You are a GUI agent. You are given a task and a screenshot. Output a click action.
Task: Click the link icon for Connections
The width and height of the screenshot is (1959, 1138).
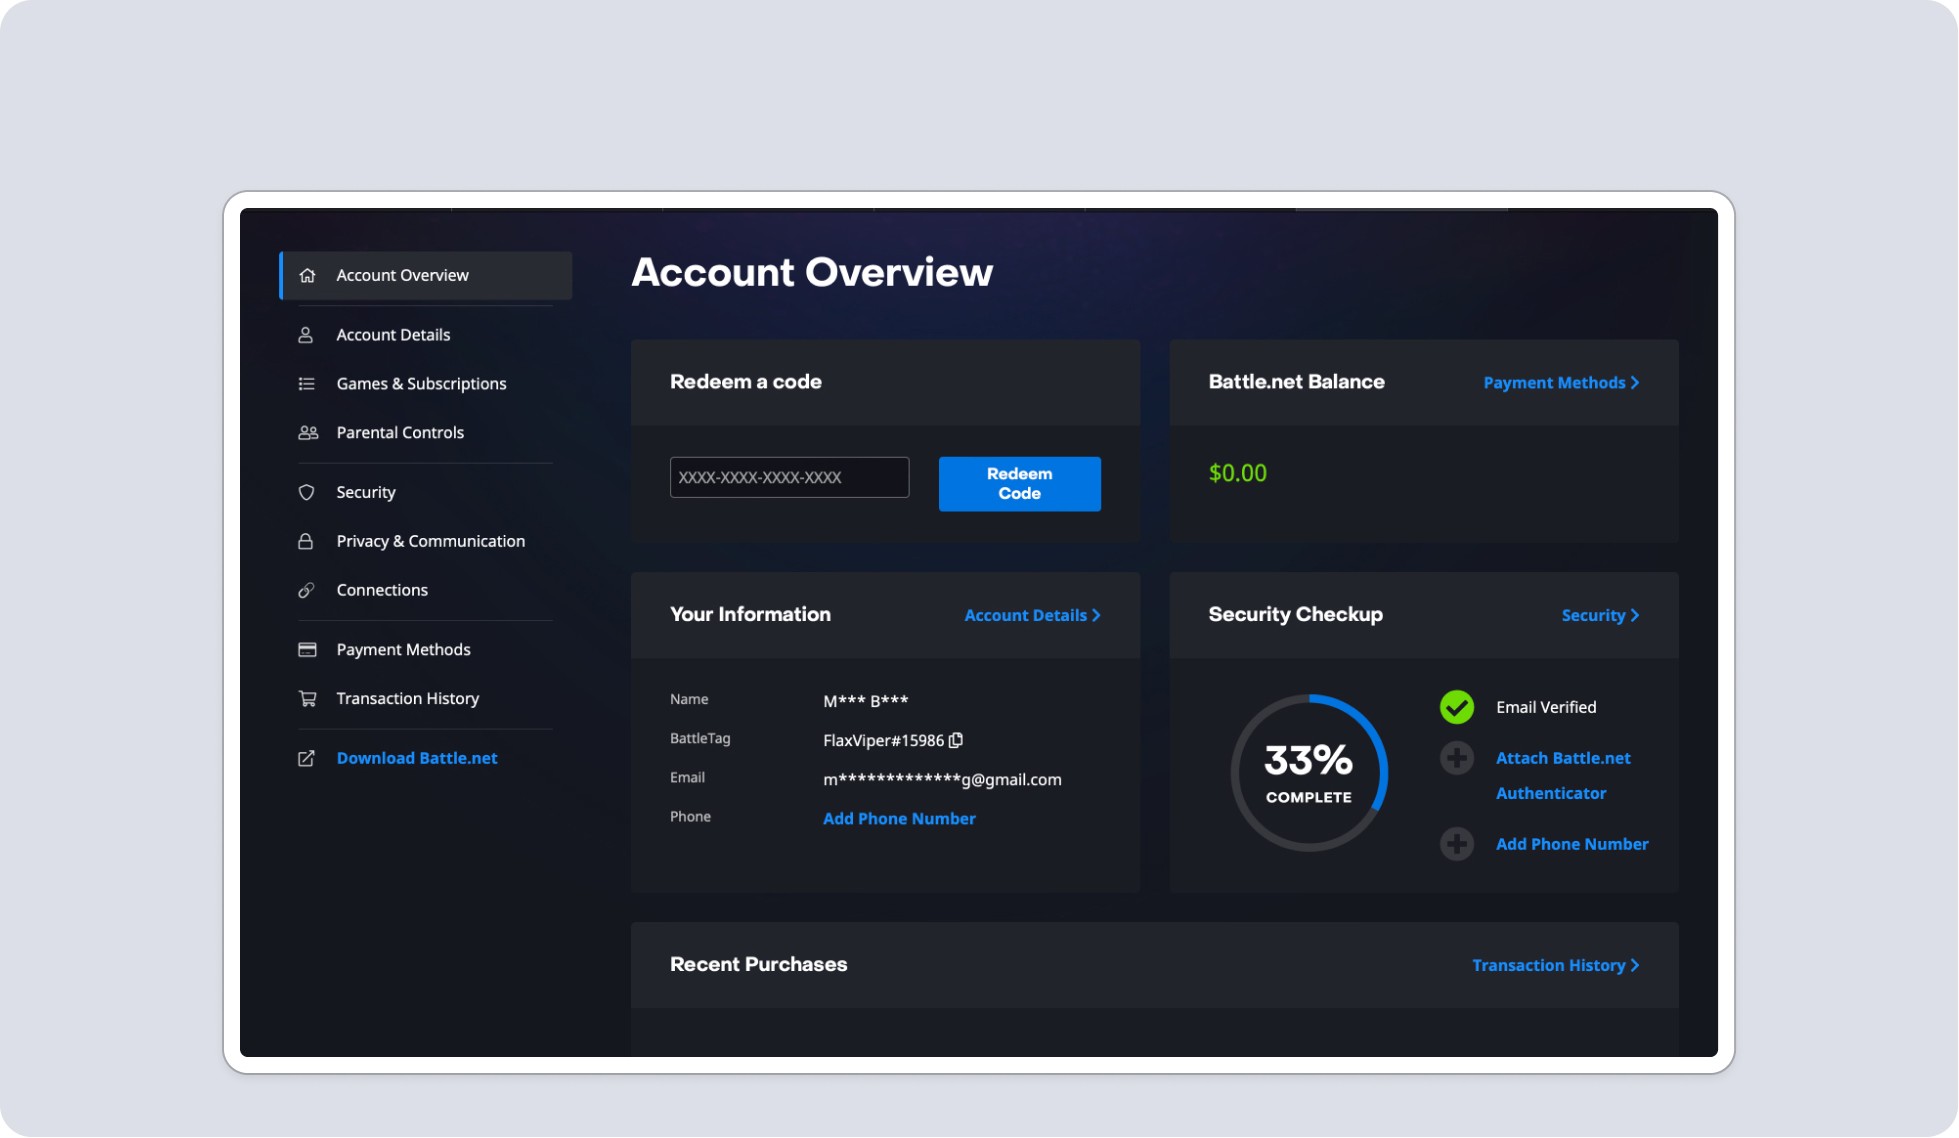click(x=306, y=590)
